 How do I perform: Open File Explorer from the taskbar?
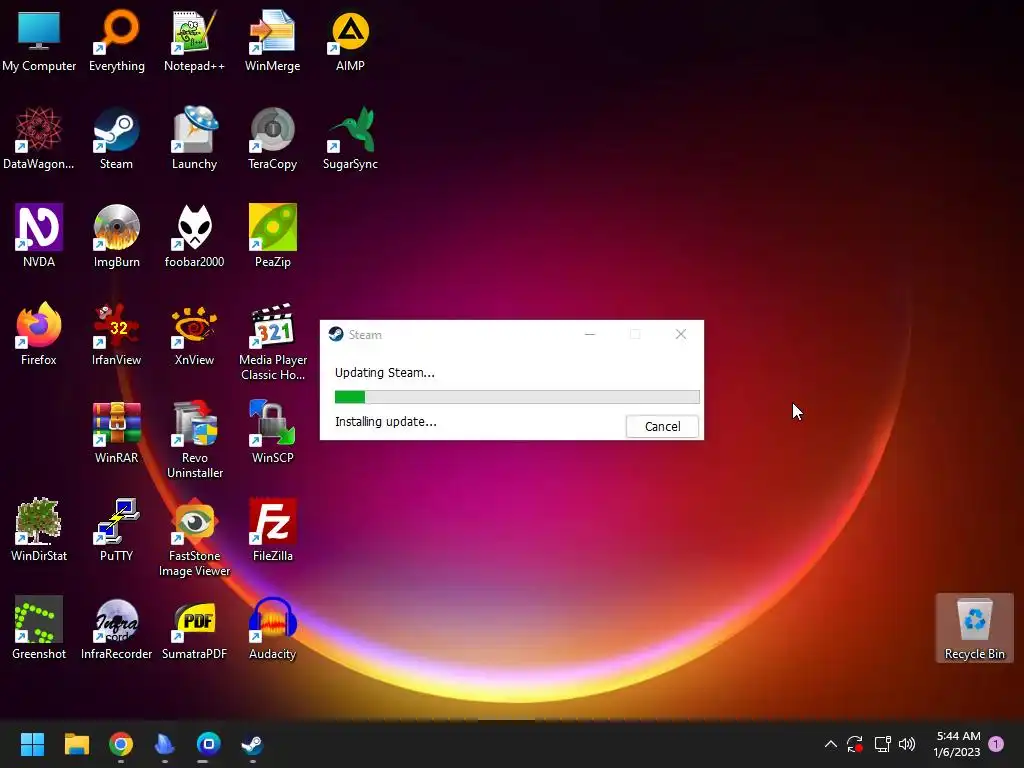[x=76, y=744]
